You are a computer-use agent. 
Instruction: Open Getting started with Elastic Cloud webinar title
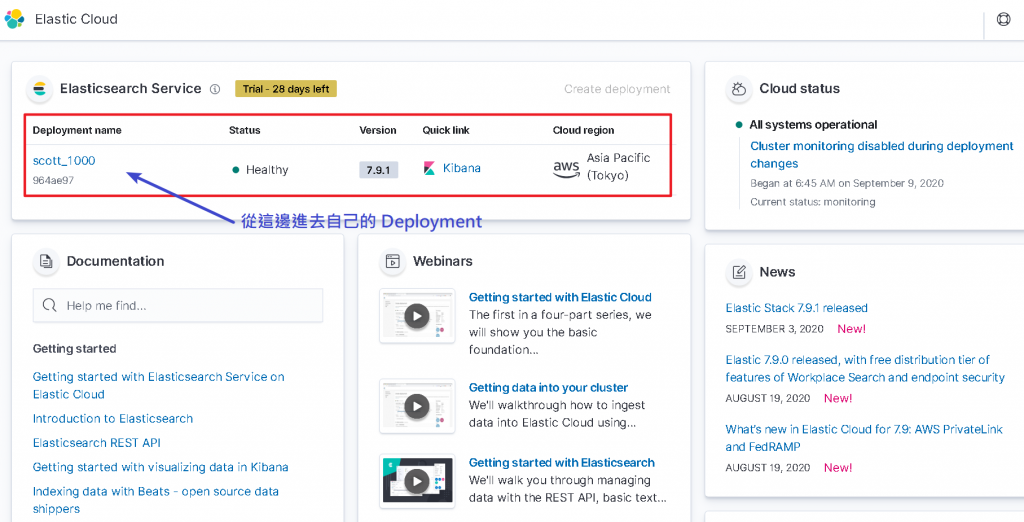point(560,297)
